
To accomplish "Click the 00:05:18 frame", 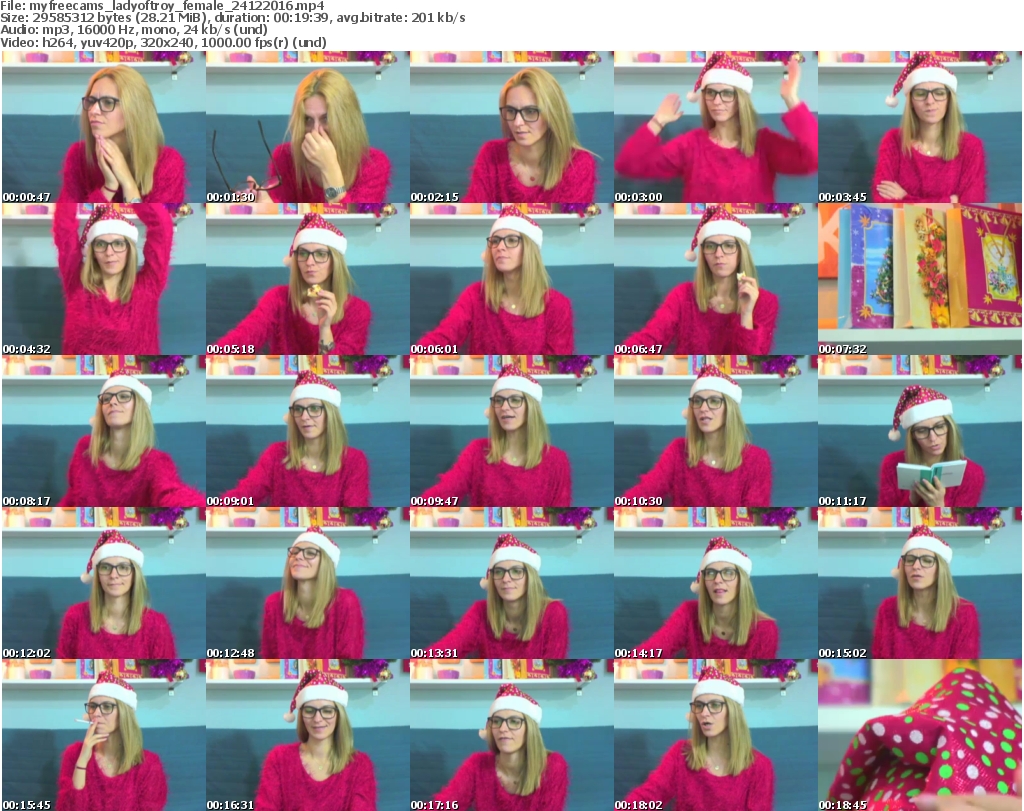I will 308,279.
